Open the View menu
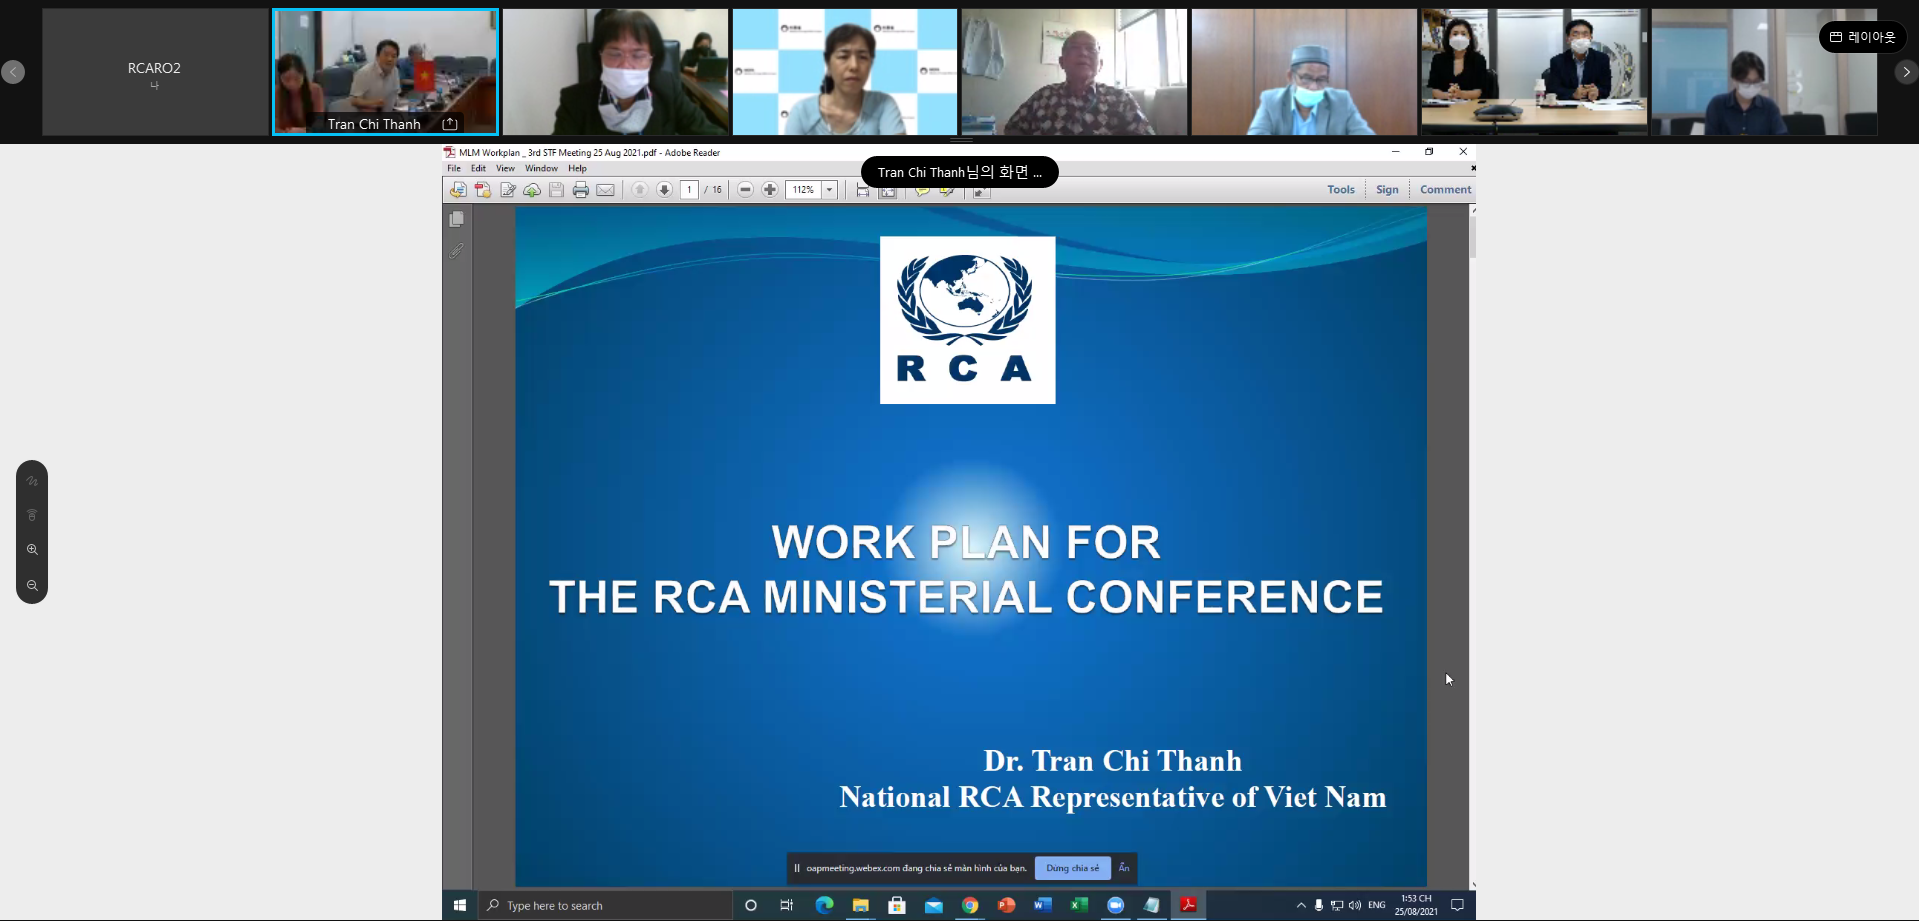This screenshot has width=1919, height=921. (505, 168)
